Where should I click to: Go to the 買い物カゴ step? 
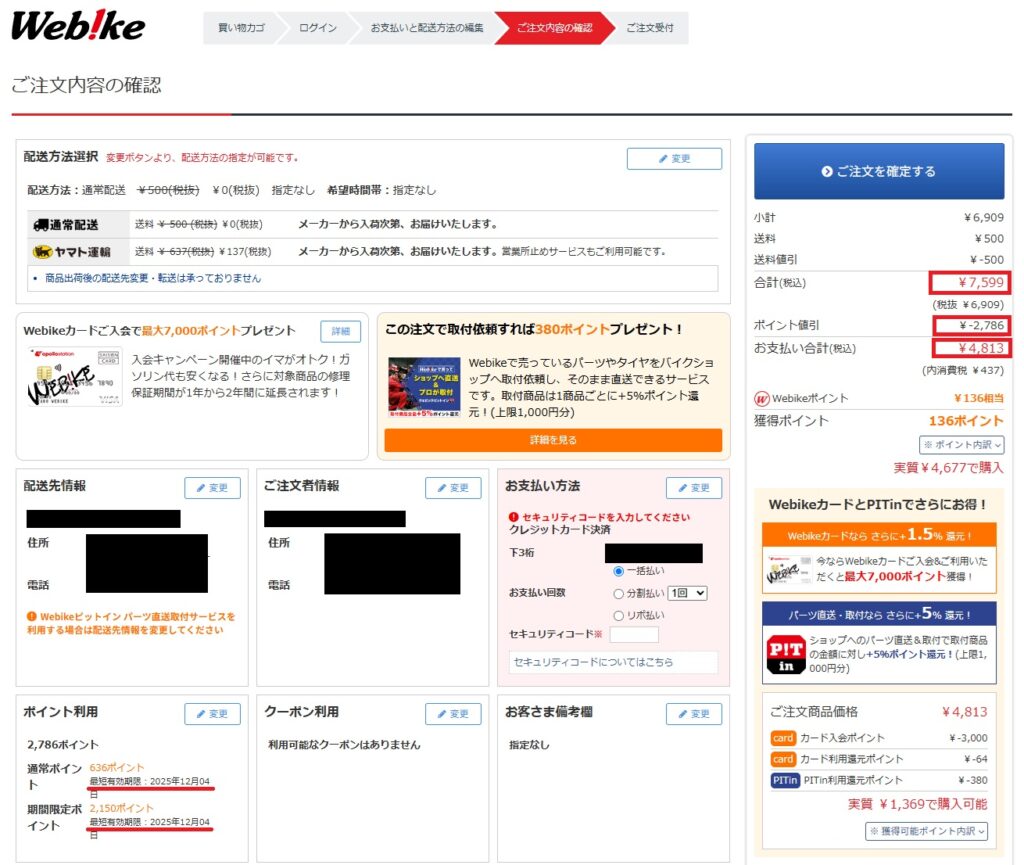pyautogui.click(x=241, y=28)
